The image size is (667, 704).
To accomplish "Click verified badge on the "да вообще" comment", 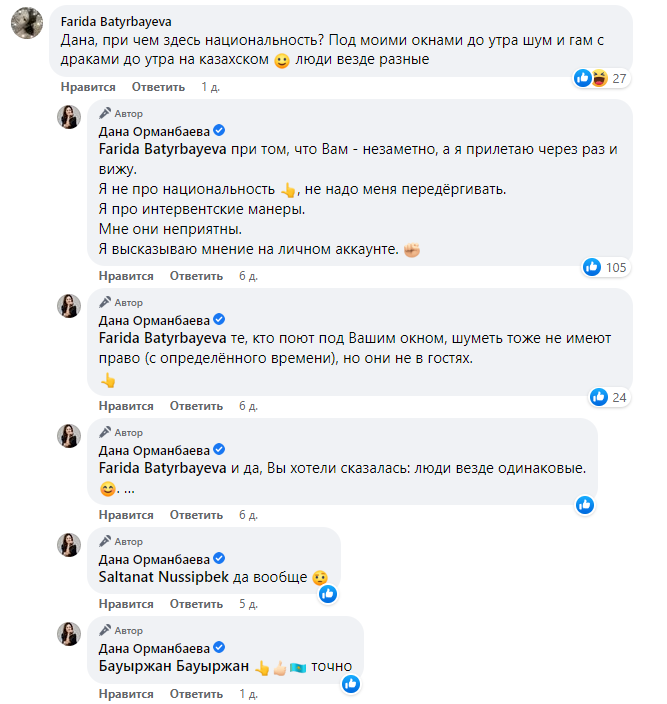I will pyautogui.click(x=219, y=559).
